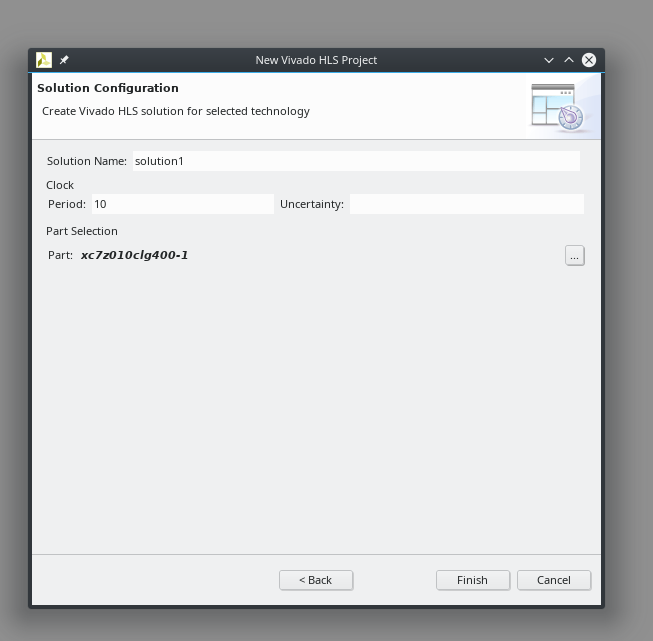Viewport: 653px width, 641px height.
Task: Click the Clock group label
Action: (60, 185)
